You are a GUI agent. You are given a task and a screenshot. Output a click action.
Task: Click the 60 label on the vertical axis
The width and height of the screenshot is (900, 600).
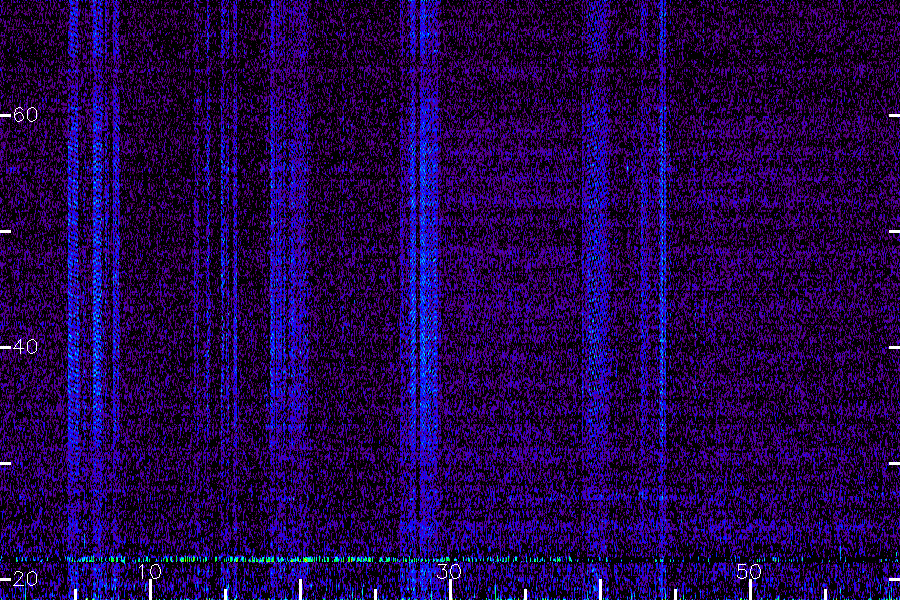click(x=25, y=115)
